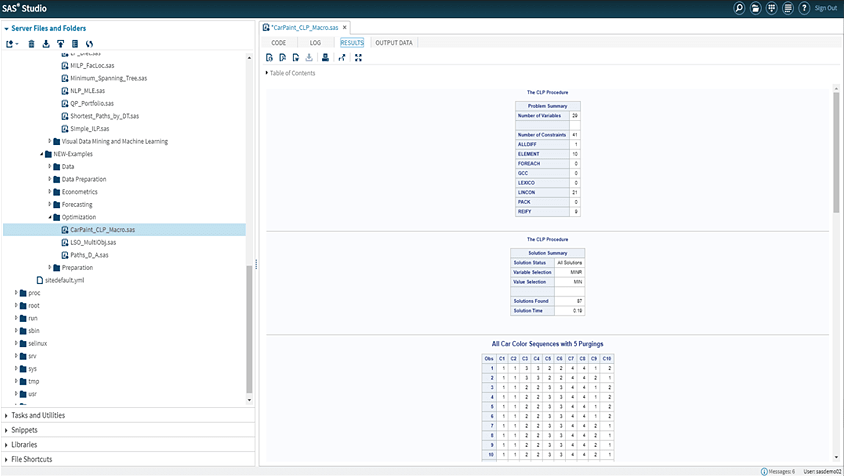The image size is (844, 476).
Task: Open the new file dropdown arrow
Action: [x=17, y=44]
